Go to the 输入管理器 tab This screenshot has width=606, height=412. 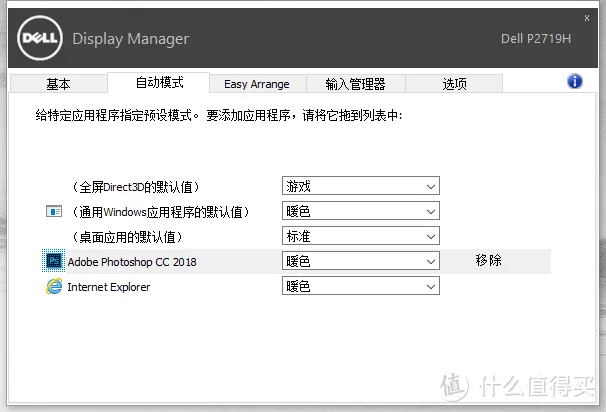[356, 84]
